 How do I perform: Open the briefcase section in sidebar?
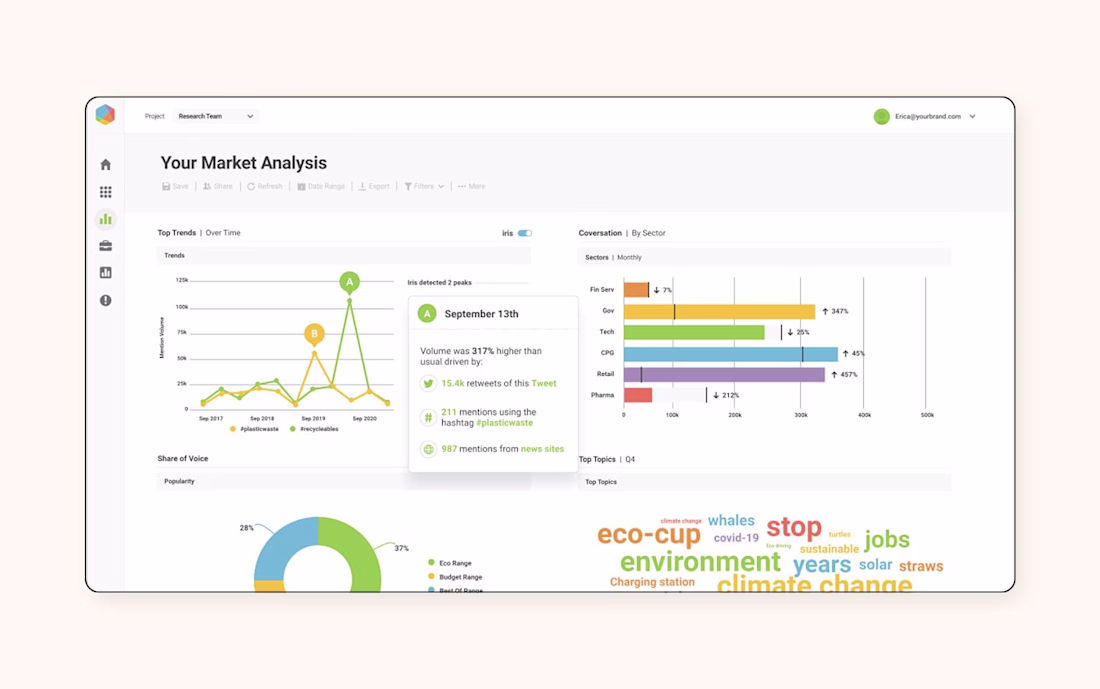105,246
